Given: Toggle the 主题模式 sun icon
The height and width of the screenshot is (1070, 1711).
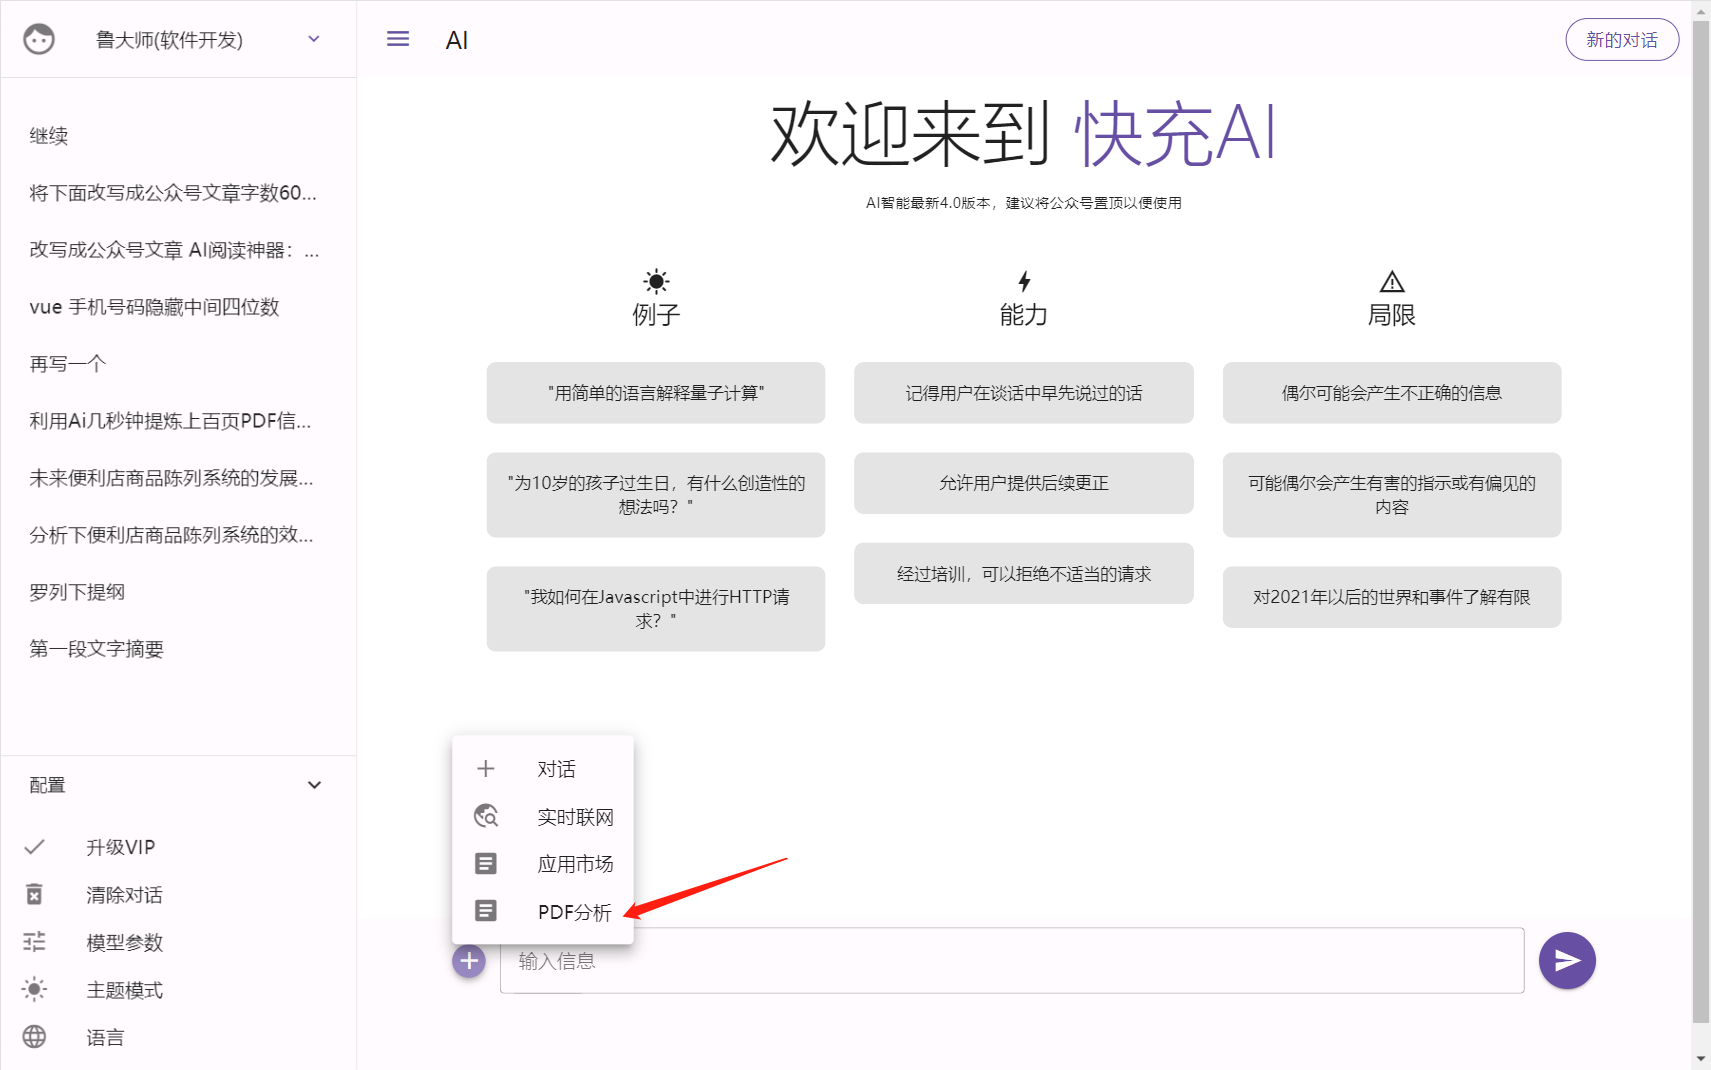Looking at the screenshot, I should (34, 989).
